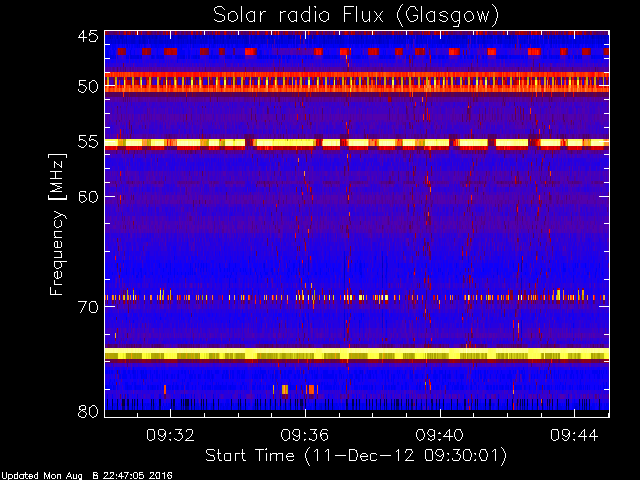Click the "09:44" time tick label
The image size is (640, 480).
click(x=574, y=435)
